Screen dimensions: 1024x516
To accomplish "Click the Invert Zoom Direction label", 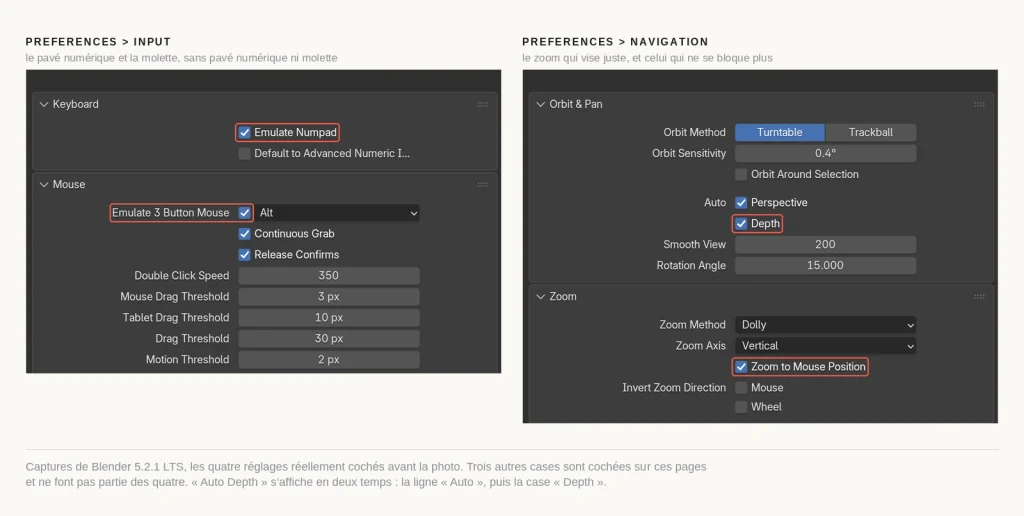I will click(x=674, y=387).
